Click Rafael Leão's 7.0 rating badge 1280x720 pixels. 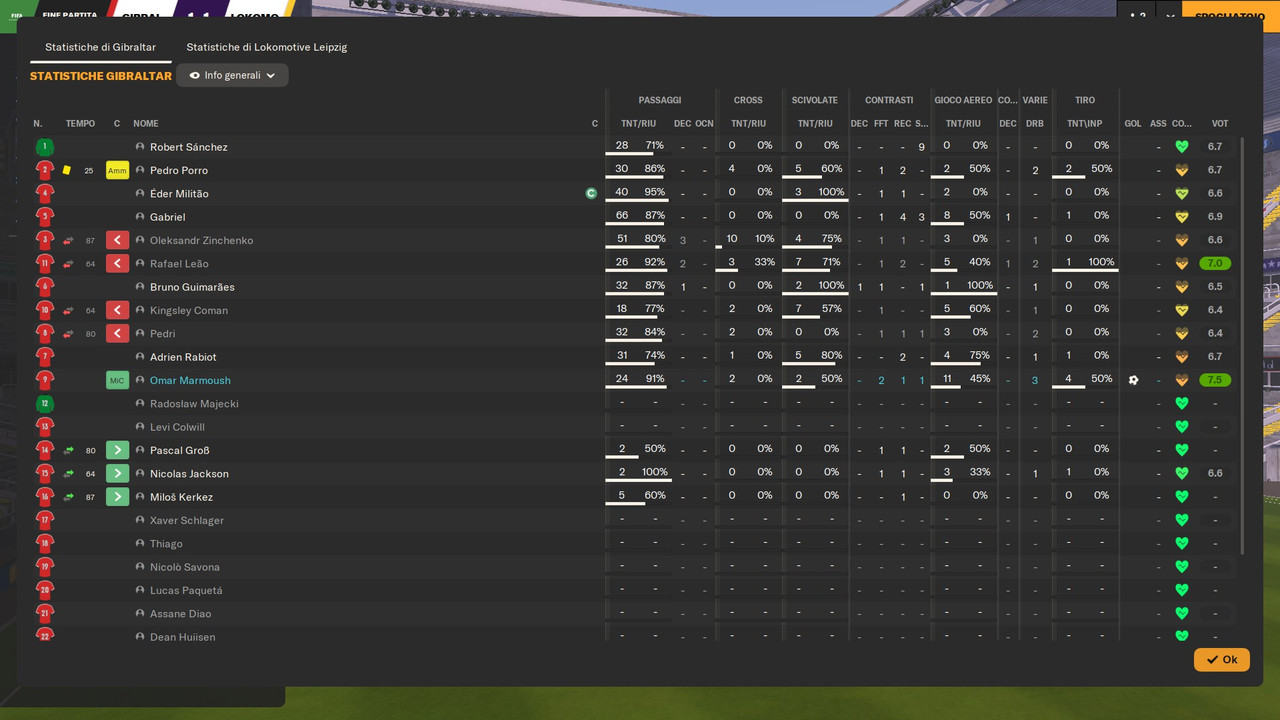point(1215,263)
